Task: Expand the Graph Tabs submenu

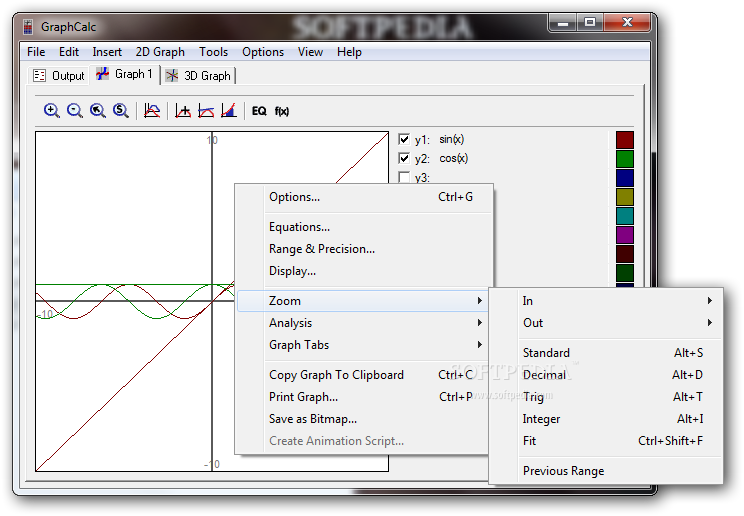Action: pos(362,345)
